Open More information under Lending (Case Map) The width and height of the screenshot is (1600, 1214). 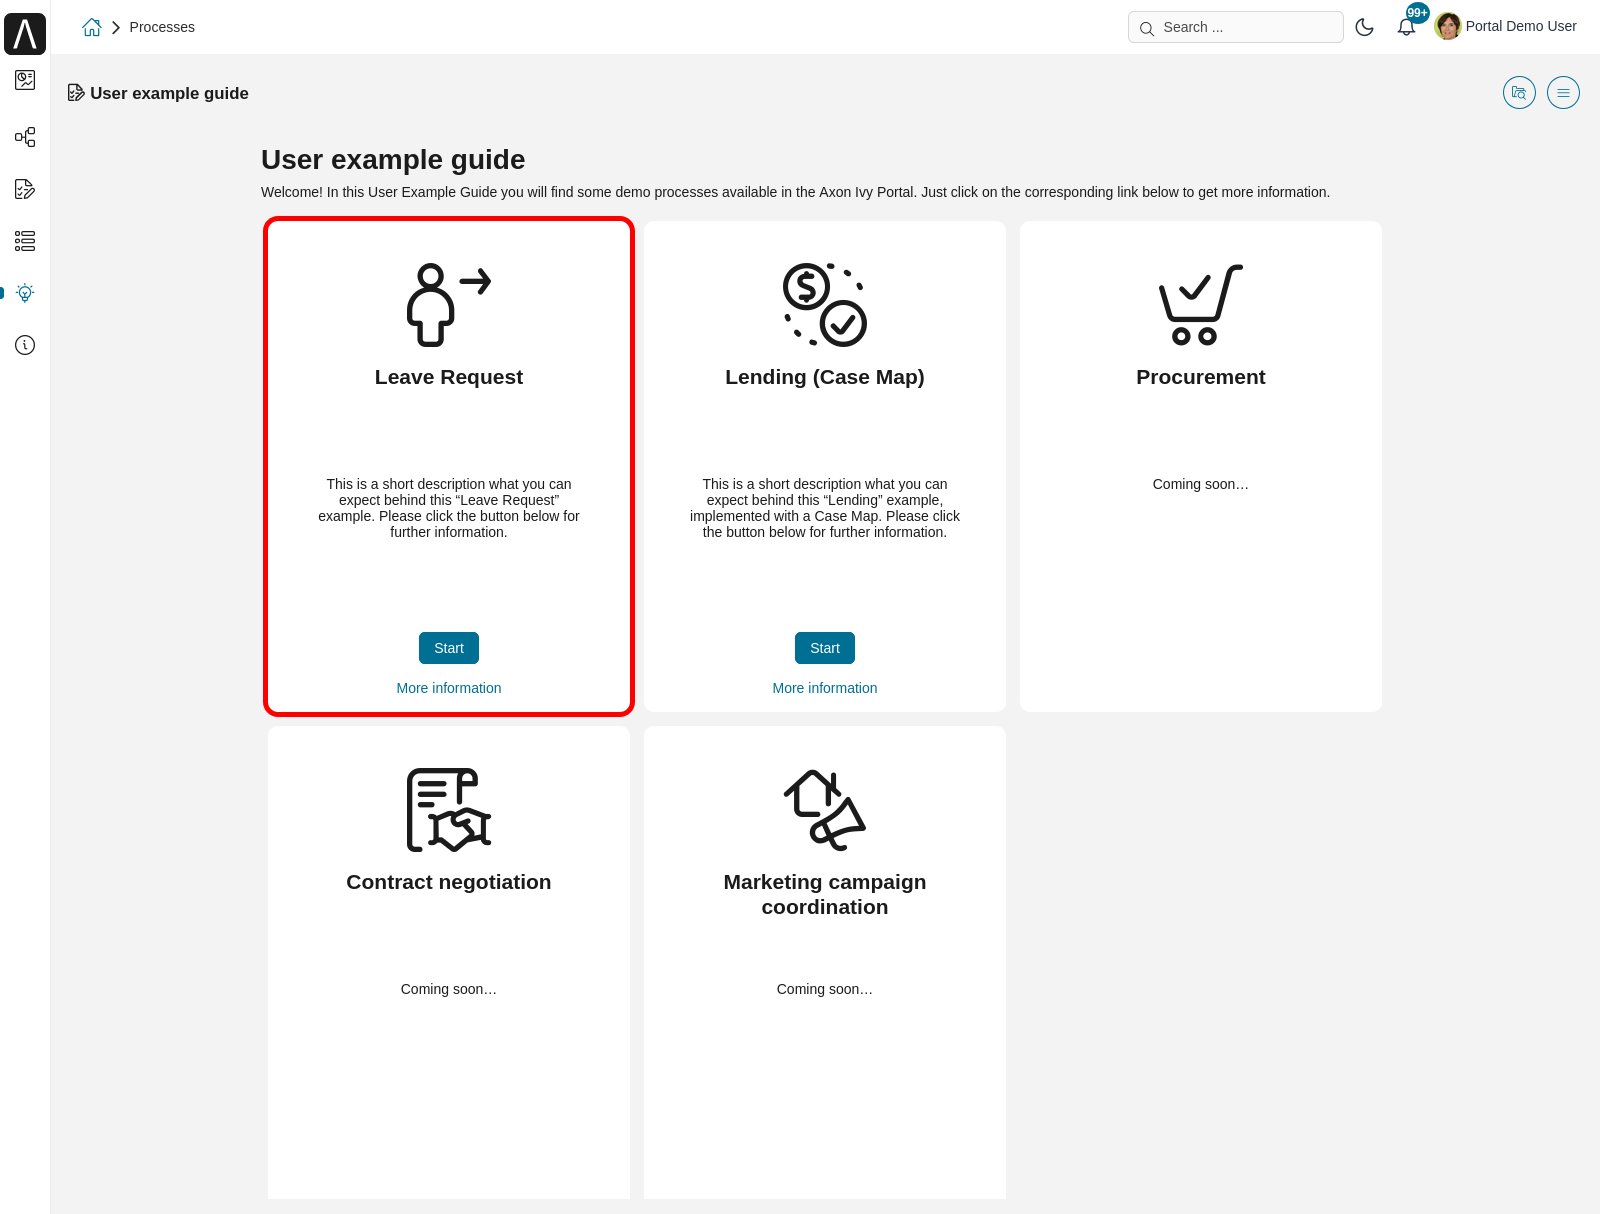coord(824,688)
